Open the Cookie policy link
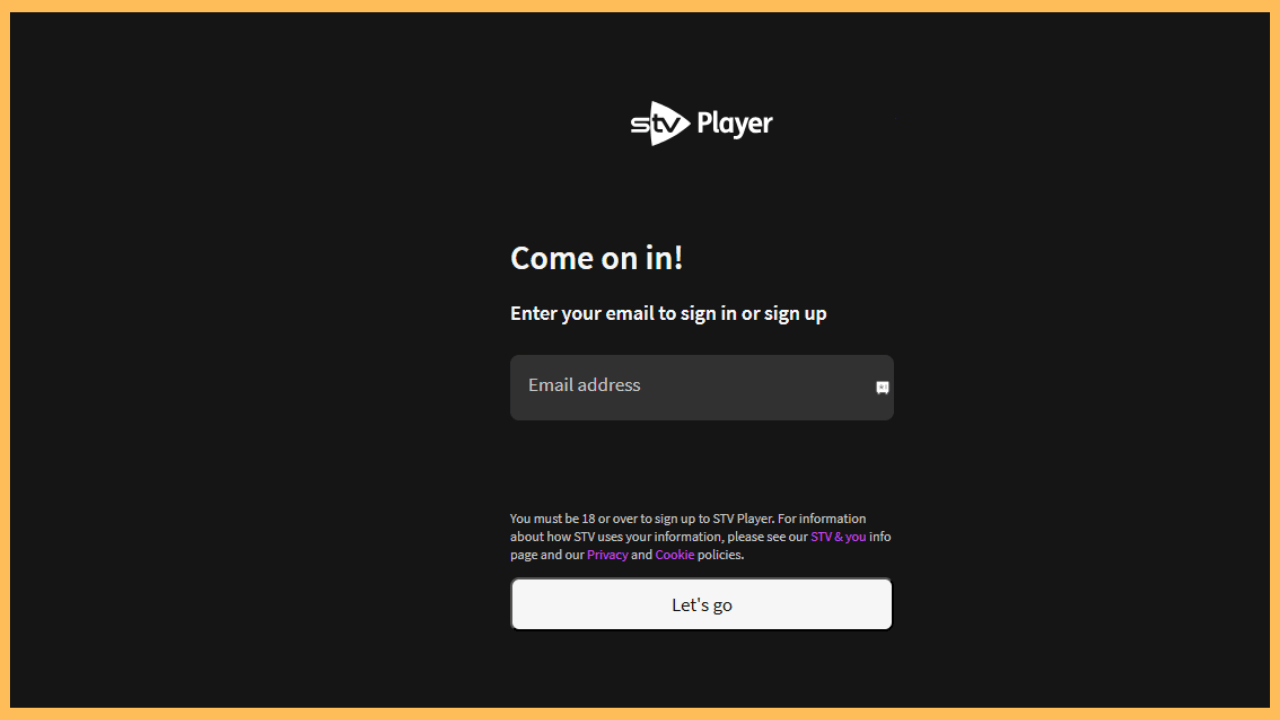1280x720 pixels. [674, 554]
